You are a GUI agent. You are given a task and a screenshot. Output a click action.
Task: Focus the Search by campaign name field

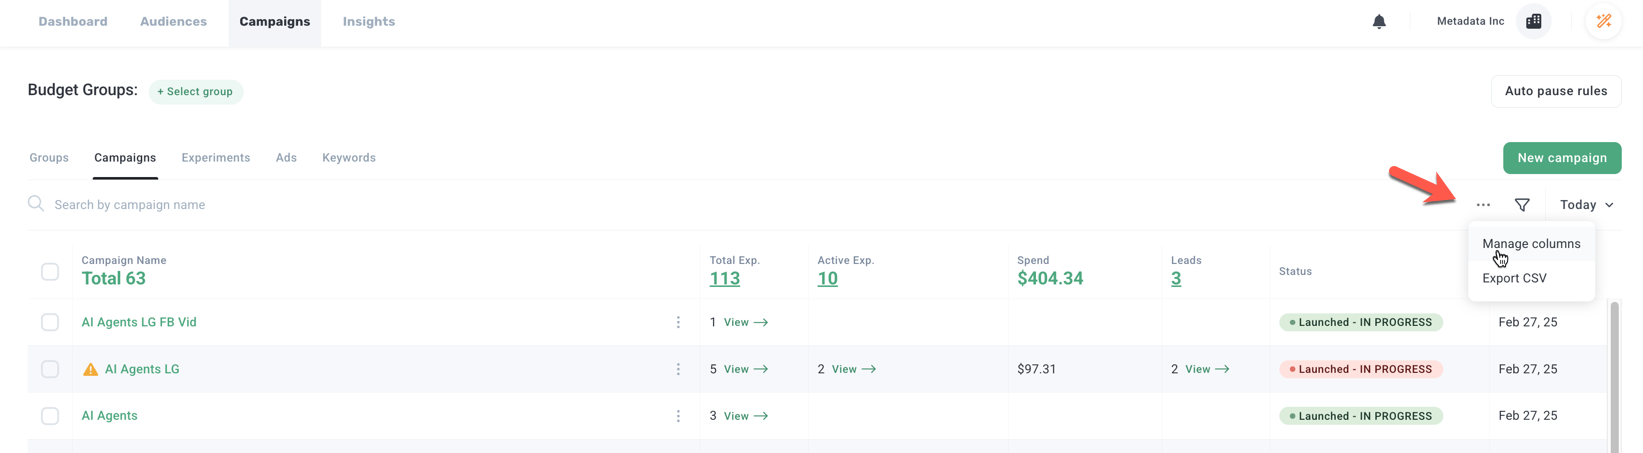pyautogui.click(x=300, y=205)
